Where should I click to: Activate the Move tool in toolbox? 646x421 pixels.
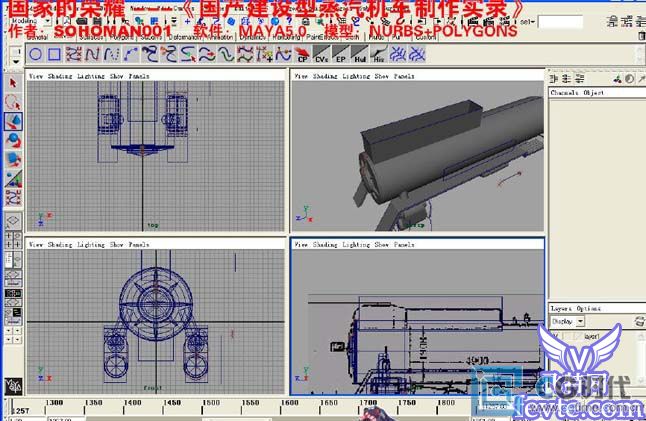point(13,121)
